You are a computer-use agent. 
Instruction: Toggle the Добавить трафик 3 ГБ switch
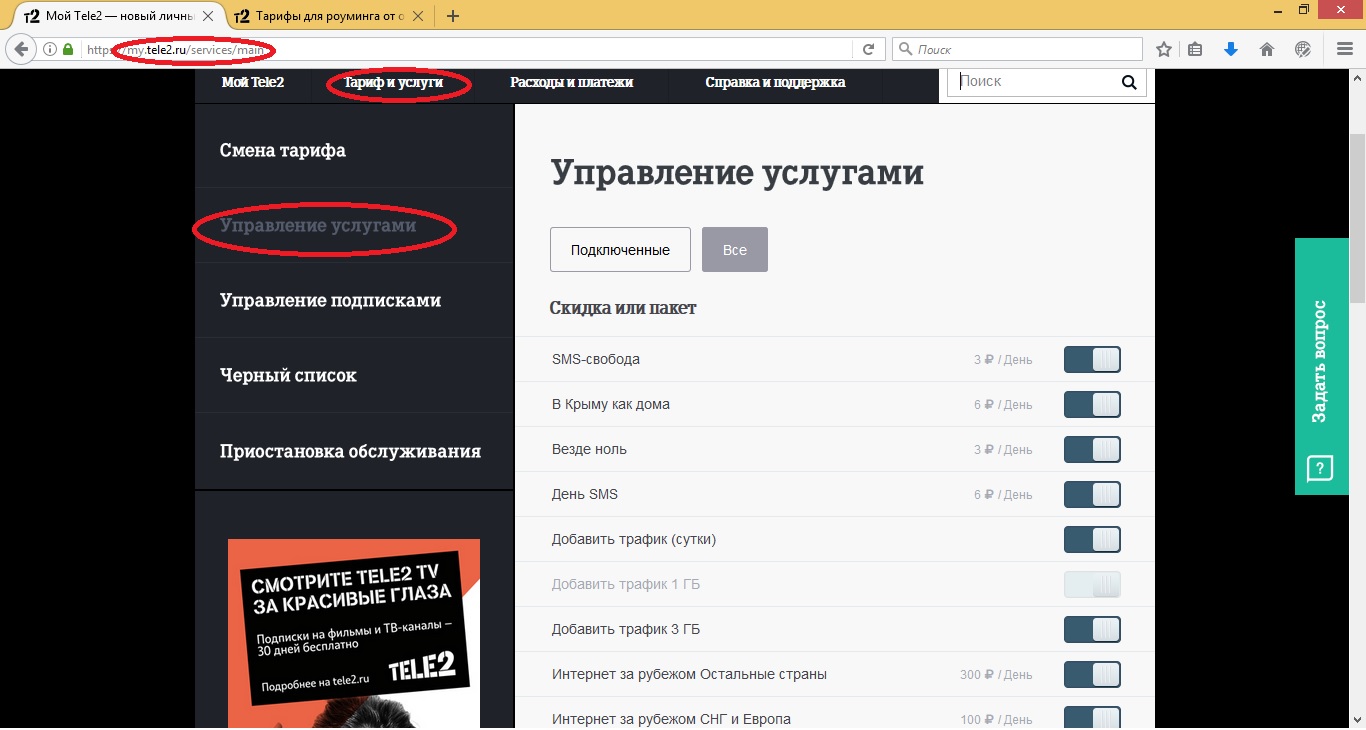click(1092, 630)
